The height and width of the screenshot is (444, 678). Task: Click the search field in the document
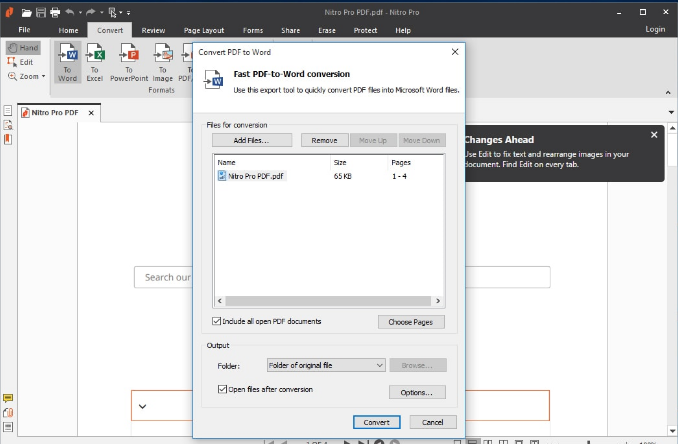342,277
